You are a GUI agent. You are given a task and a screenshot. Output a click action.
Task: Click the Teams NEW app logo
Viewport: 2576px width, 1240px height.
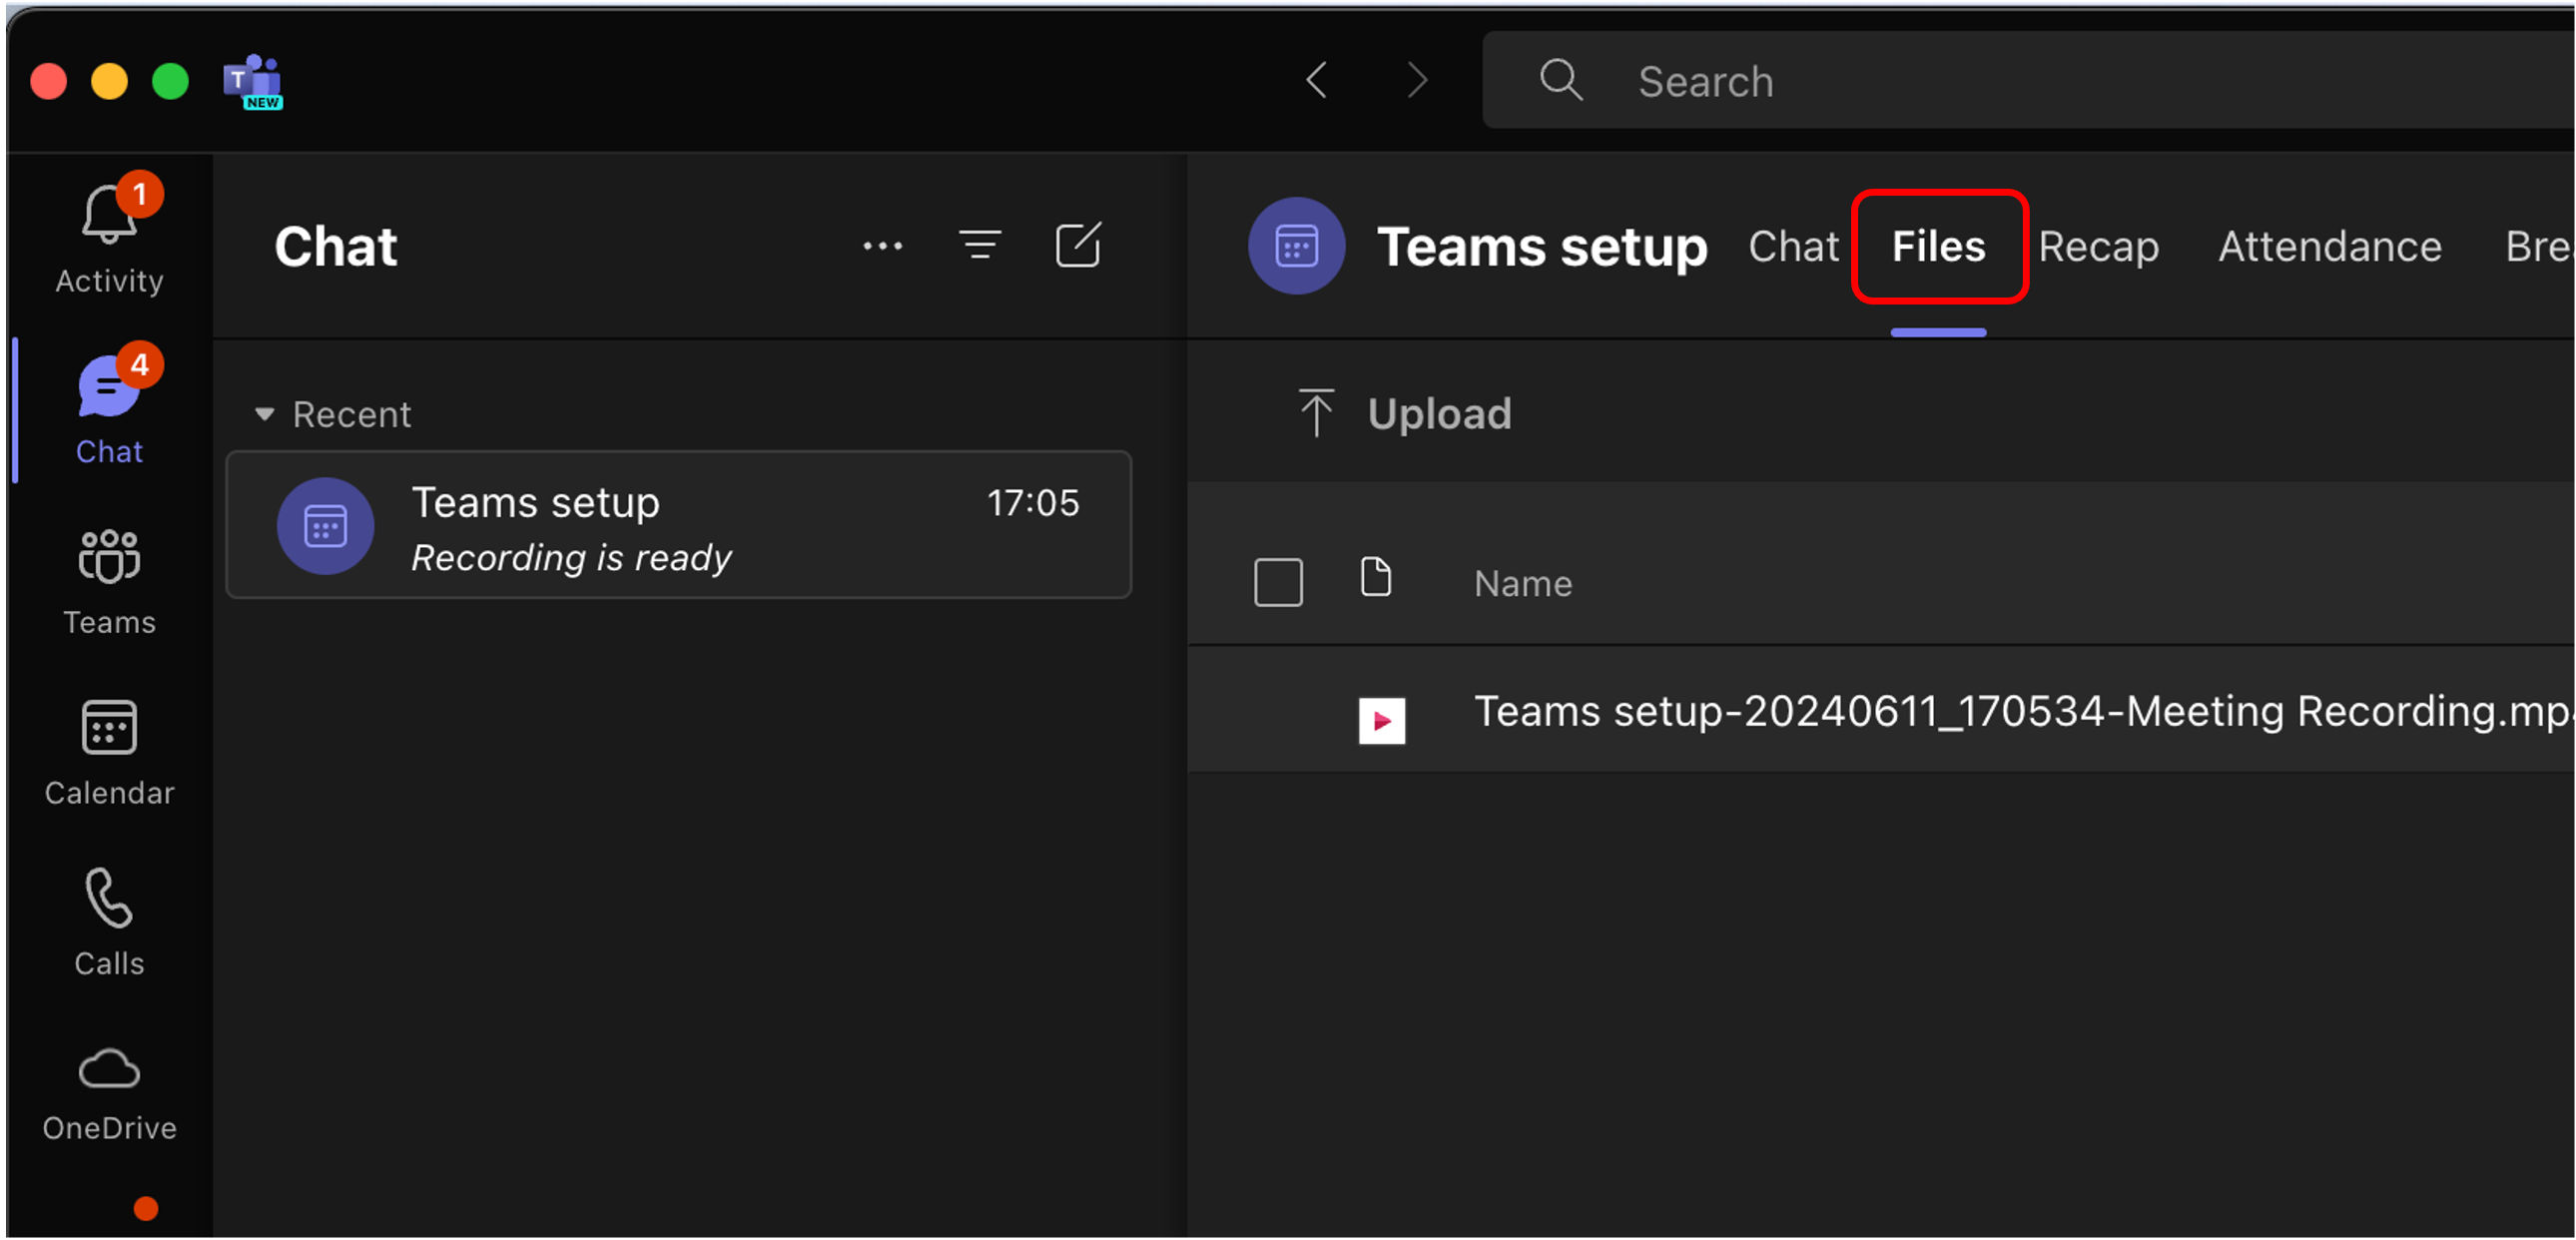pyautogui.click(x=253, y=81)
